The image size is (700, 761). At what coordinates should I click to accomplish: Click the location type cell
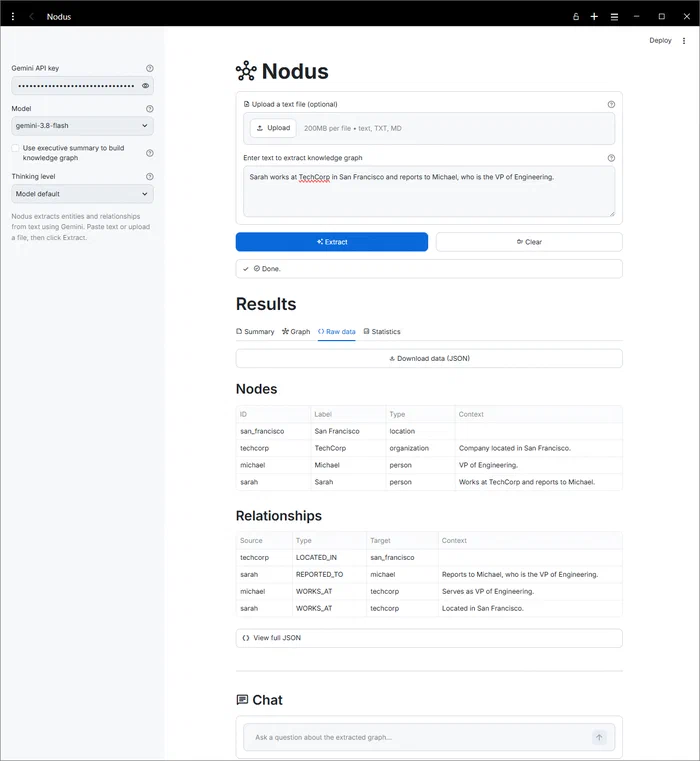click(420, 431)
